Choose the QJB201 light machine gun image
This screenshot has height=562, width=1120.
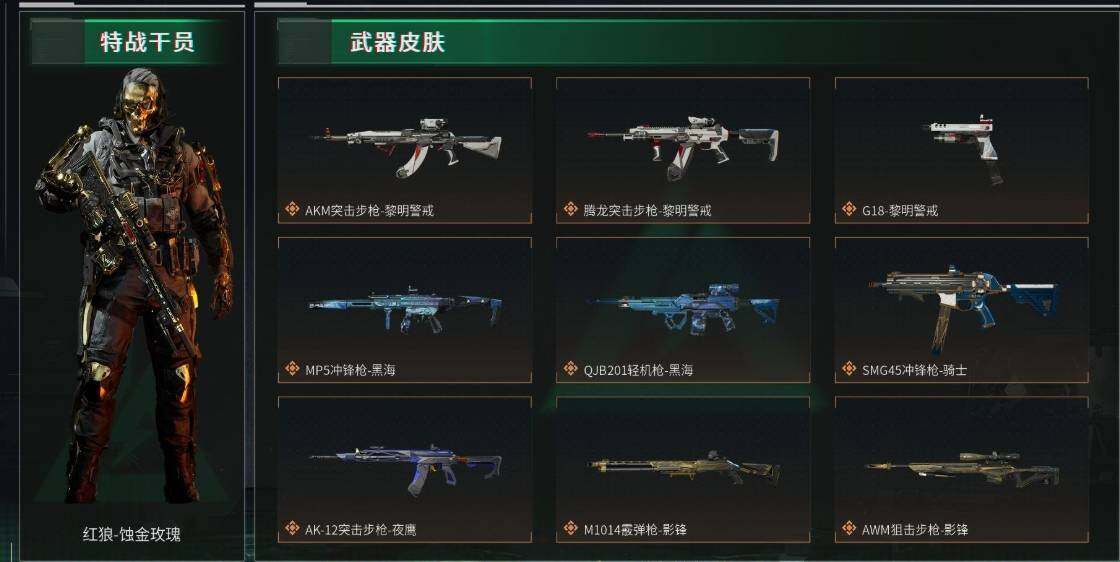(x=684, y=308)
